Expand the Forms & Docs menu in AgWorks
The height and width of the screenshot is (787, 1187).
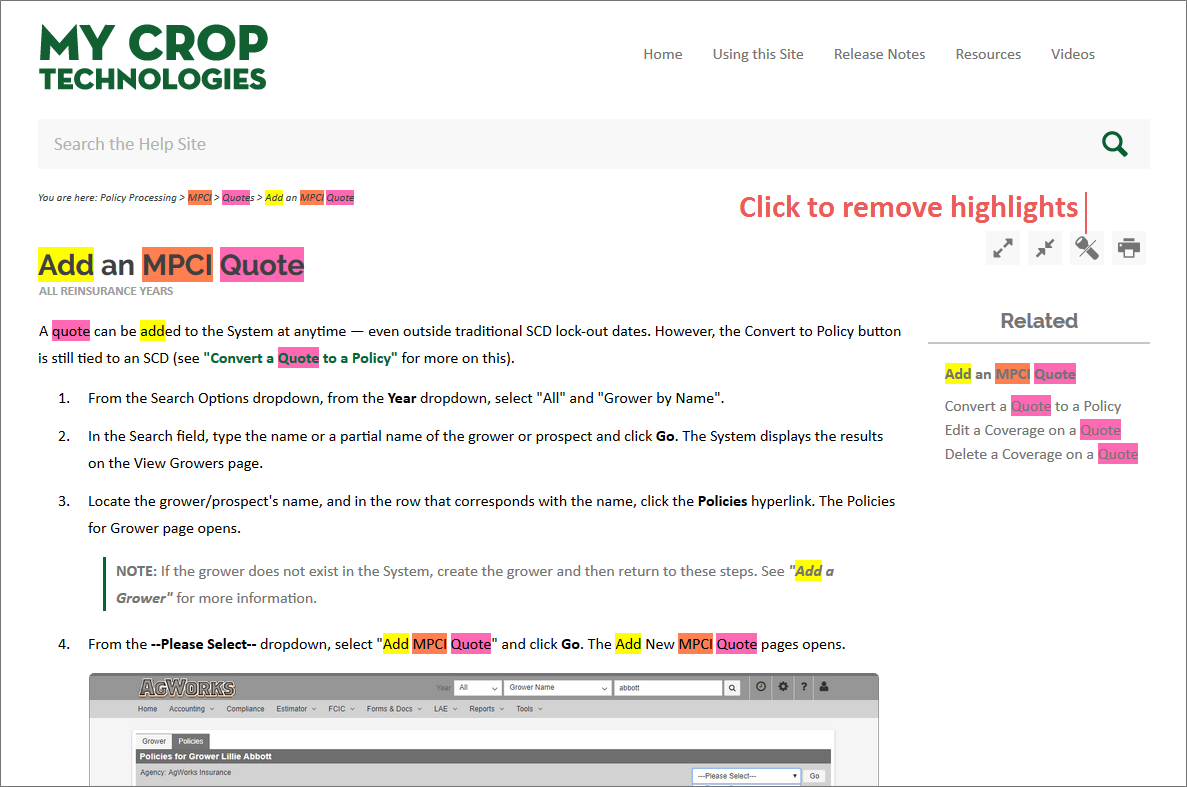tap(394, 709)
